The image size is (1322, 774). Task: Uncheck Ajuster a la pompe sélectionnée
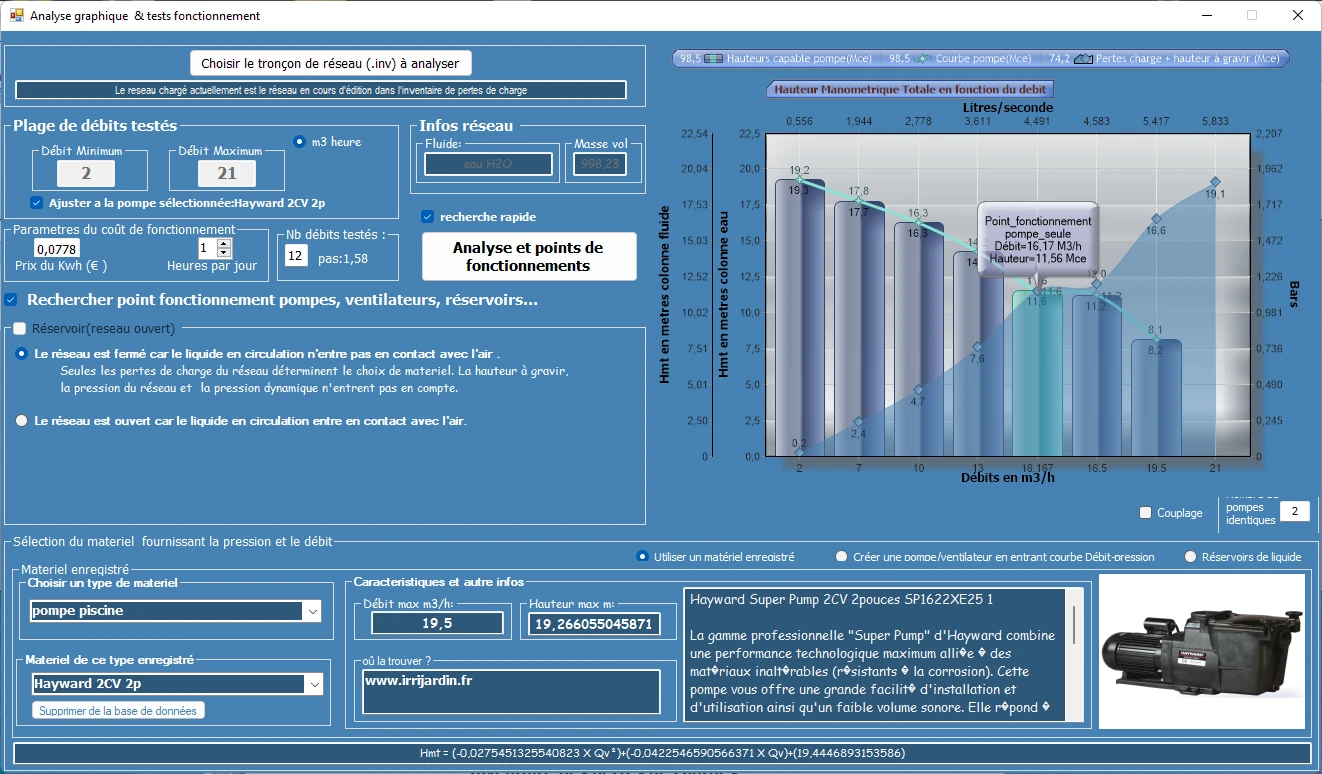37,202
